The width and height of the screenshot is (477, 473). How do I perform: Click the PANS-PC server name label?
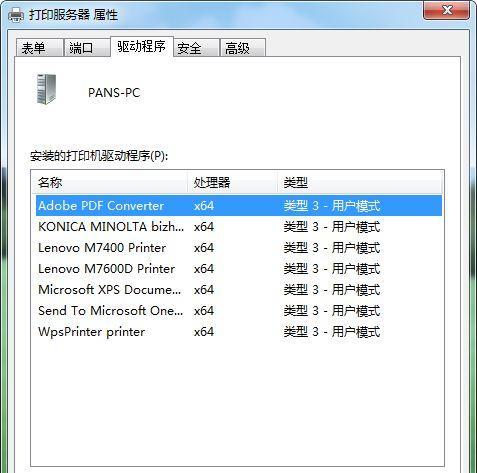[114, 92]
